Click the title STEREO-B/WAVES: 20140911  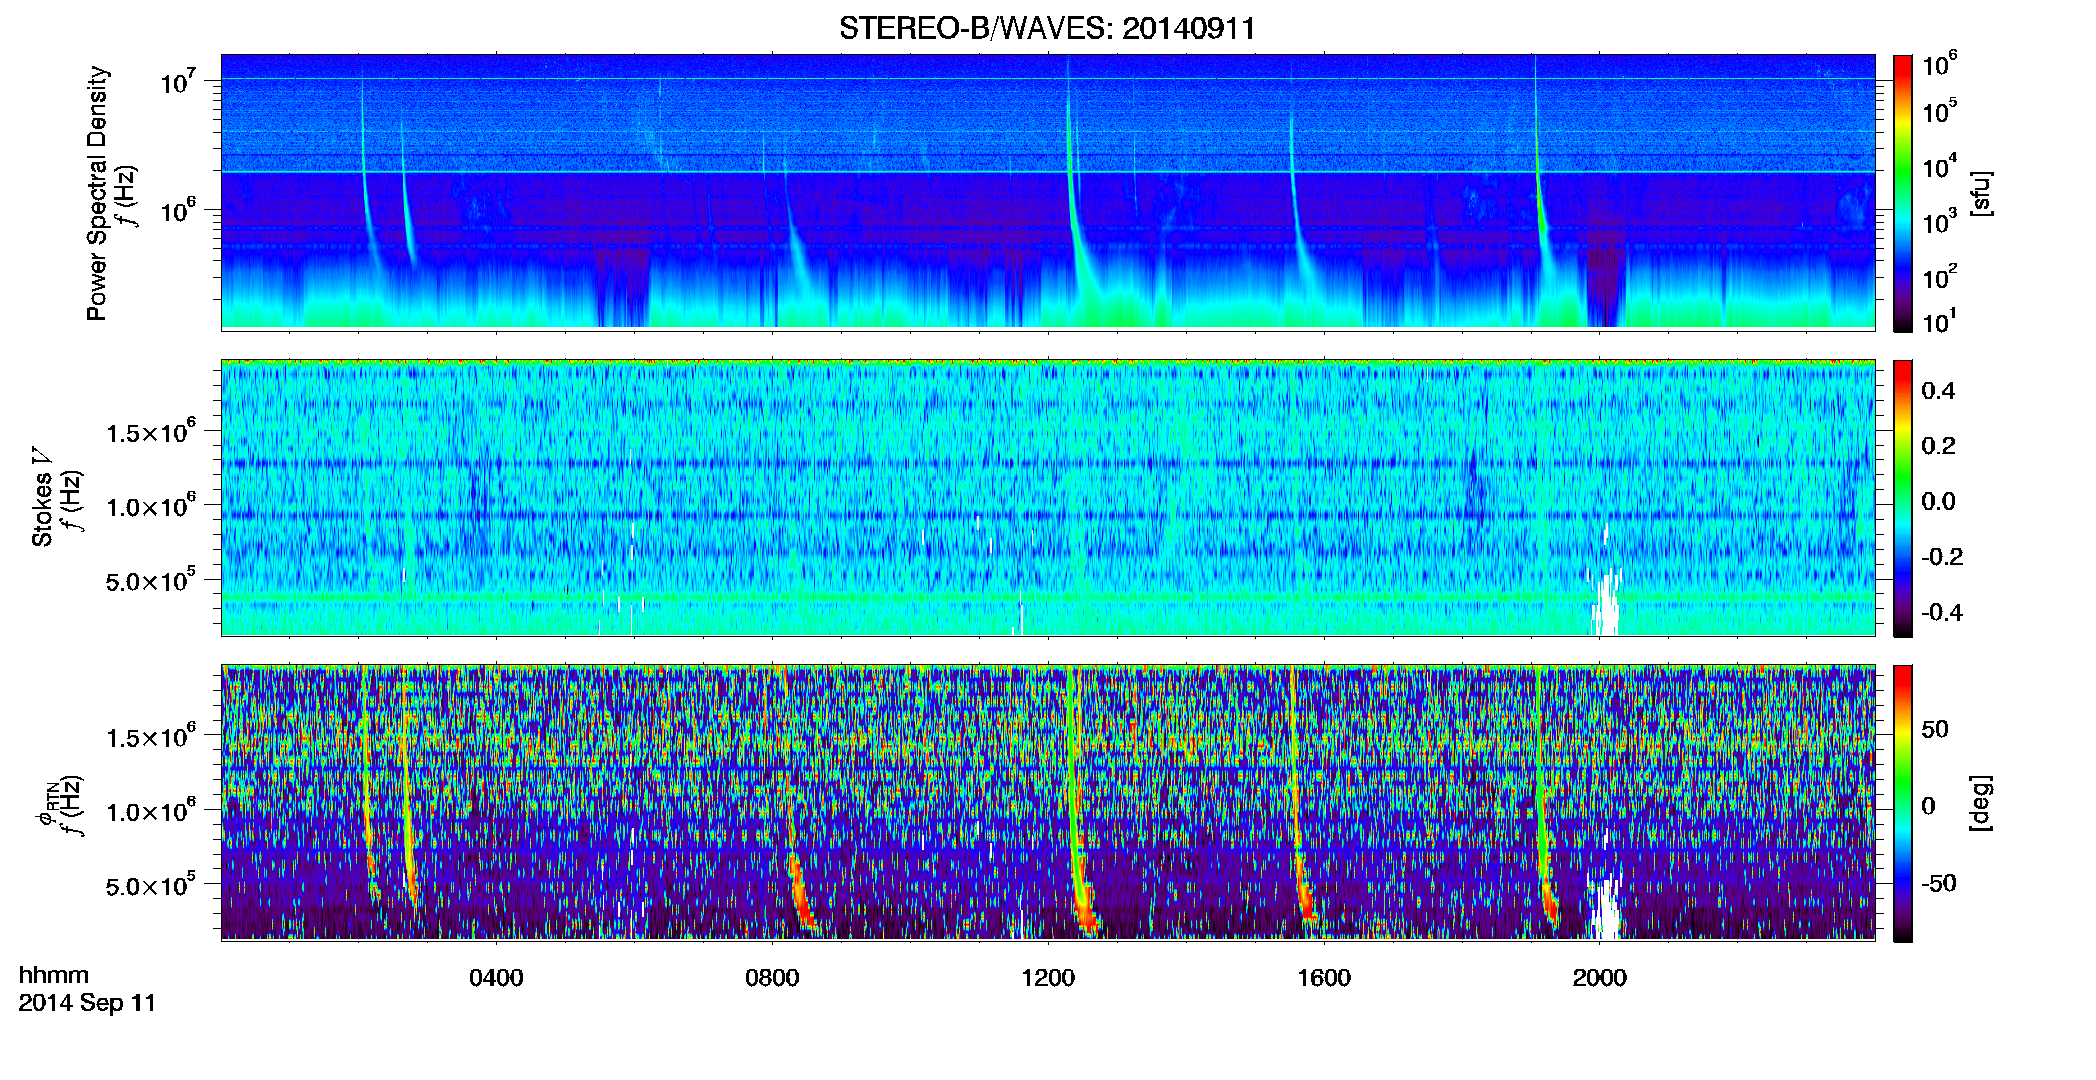[1047, 28]
